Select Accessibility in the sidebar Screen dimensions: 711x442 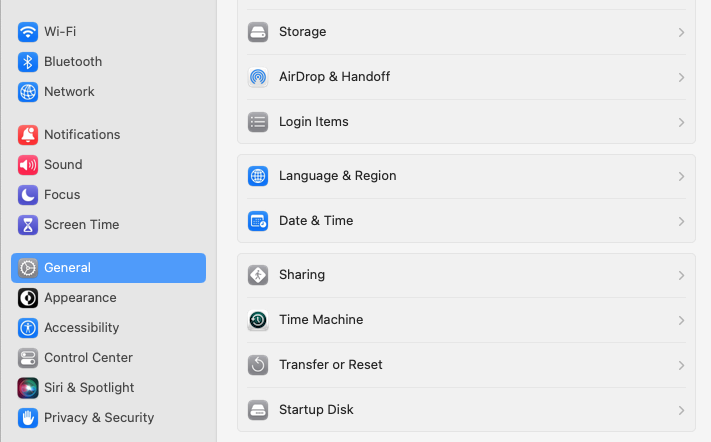(81, 328)
